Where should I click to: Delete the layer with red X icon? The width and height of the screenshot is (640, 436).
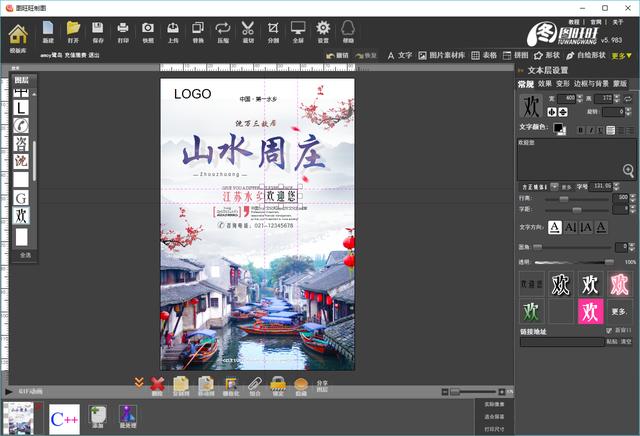tap(157, 386)
